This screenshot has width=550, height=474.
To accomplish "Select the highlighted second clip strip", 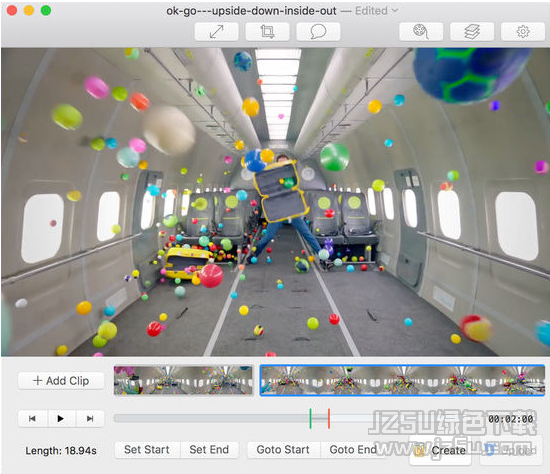I will click(402, 380).
